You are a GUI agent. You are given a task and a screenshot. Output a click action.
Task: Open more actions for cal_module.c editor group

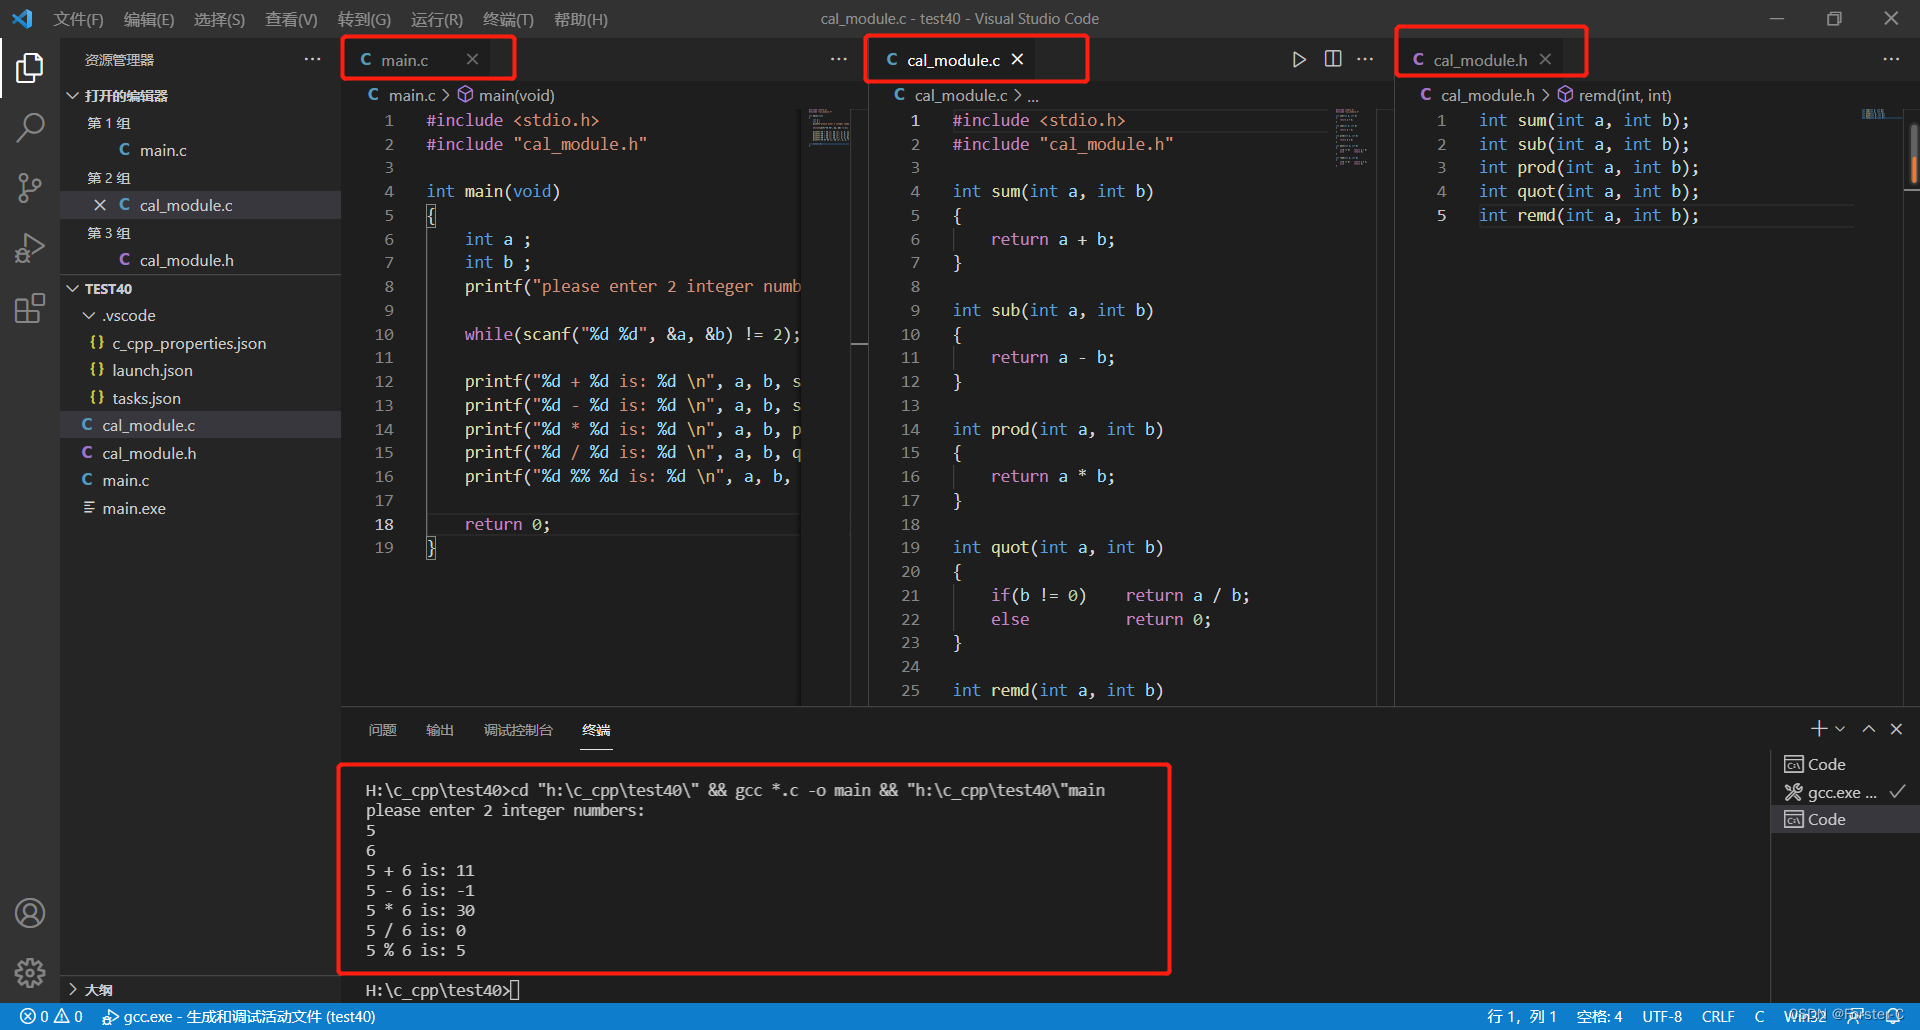pyautogui.click(x=1365, y=60)
